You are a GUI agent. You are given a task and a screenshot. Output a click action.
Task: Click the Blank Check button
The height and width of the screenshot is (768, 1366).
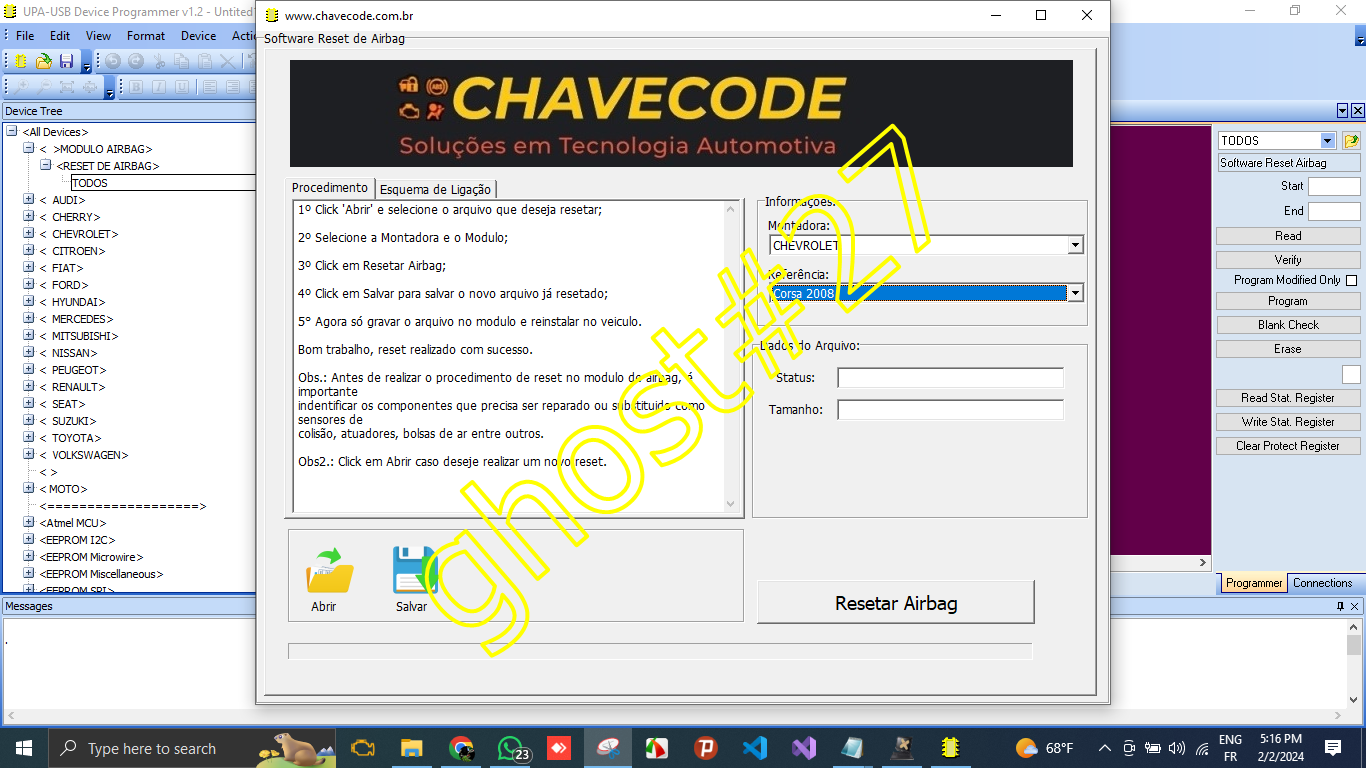[1288, 325]
